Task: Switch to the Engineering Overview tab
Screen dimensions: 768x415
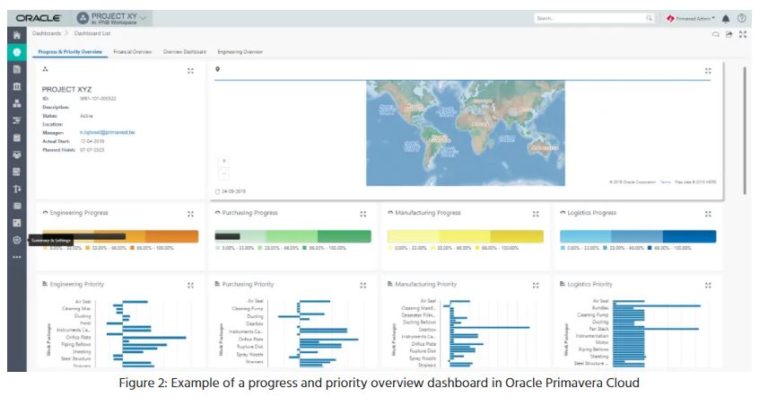Action: pyautogui.click(x=240, y=51)
